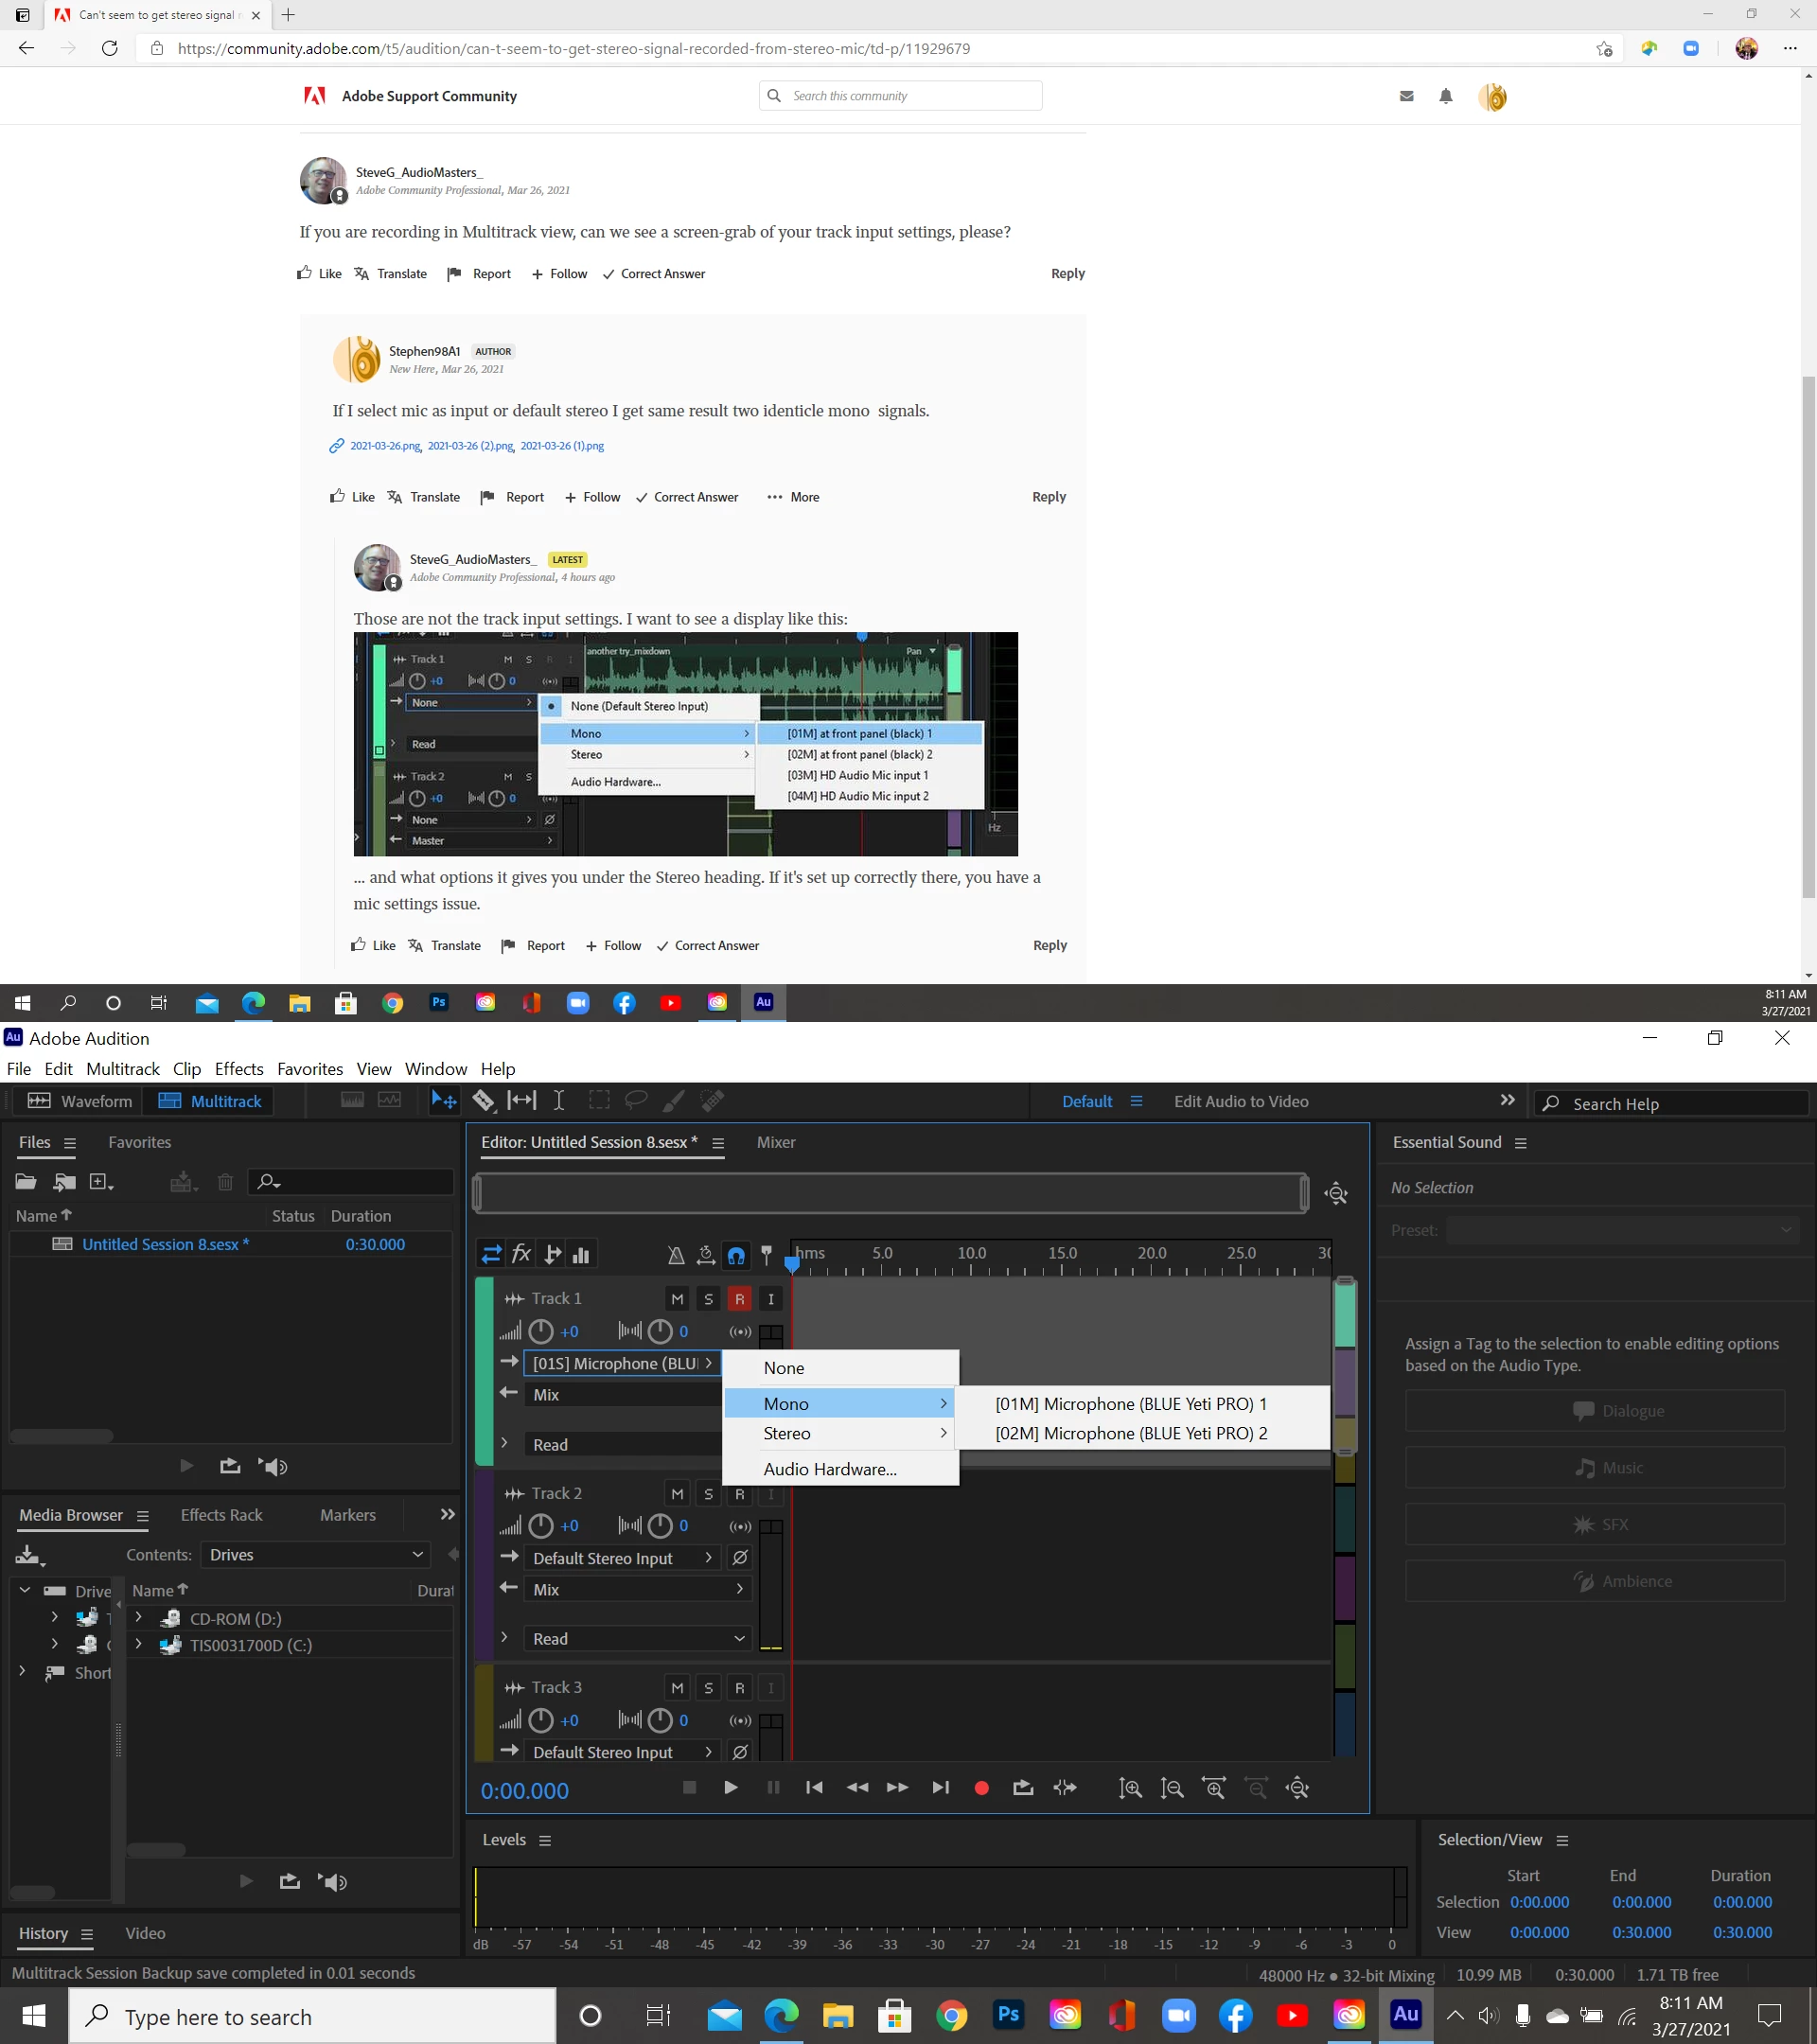Solo Track 2
This screenshot has width=1817, height=2044.
pyautogui.click(x=708, y=1494)
